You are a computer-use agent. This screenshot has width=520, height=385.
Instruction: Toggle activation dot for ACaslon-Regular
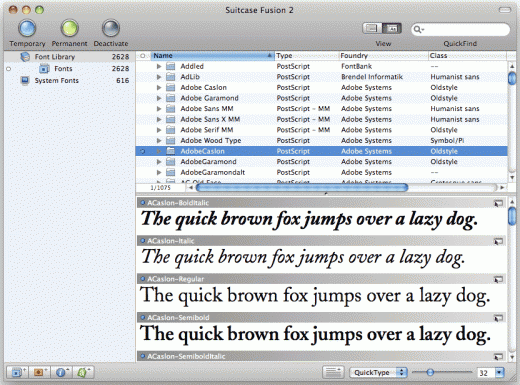point(143,279)
